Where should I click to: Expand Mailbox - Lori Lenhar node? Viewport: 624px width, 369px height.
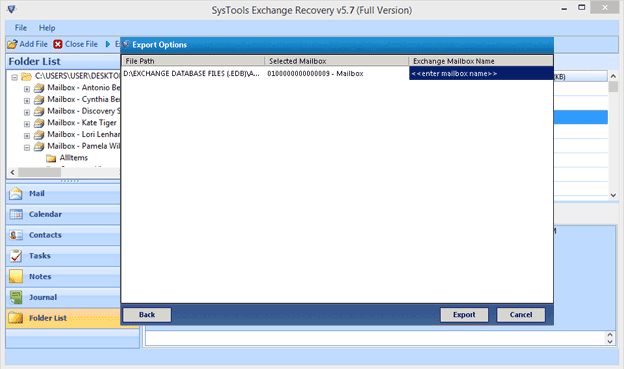click(x=27, y=136)
